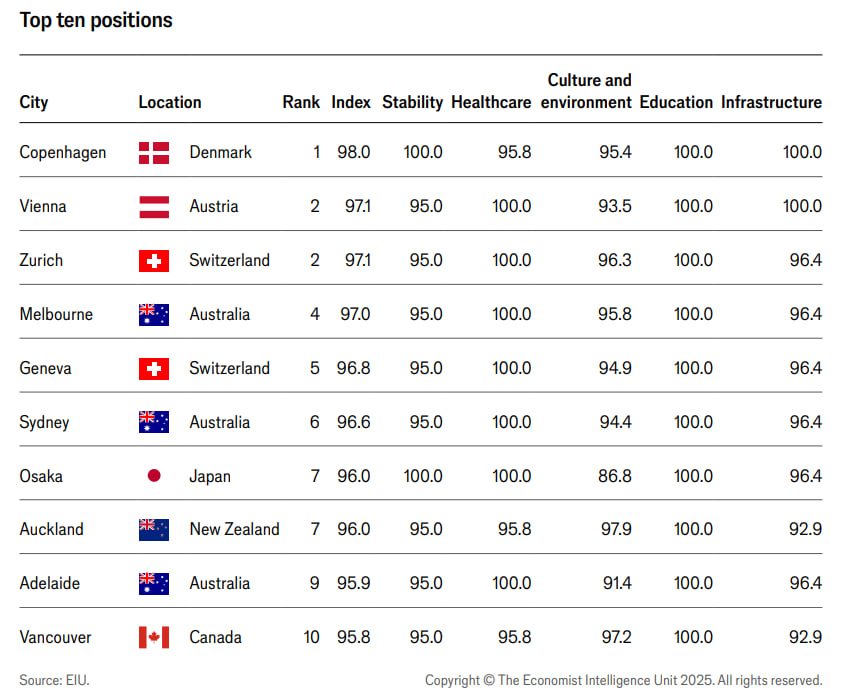Click the Economist Intelligence Unit copyright text
This screenshot has width=849, height=699.
pos(623,681)
